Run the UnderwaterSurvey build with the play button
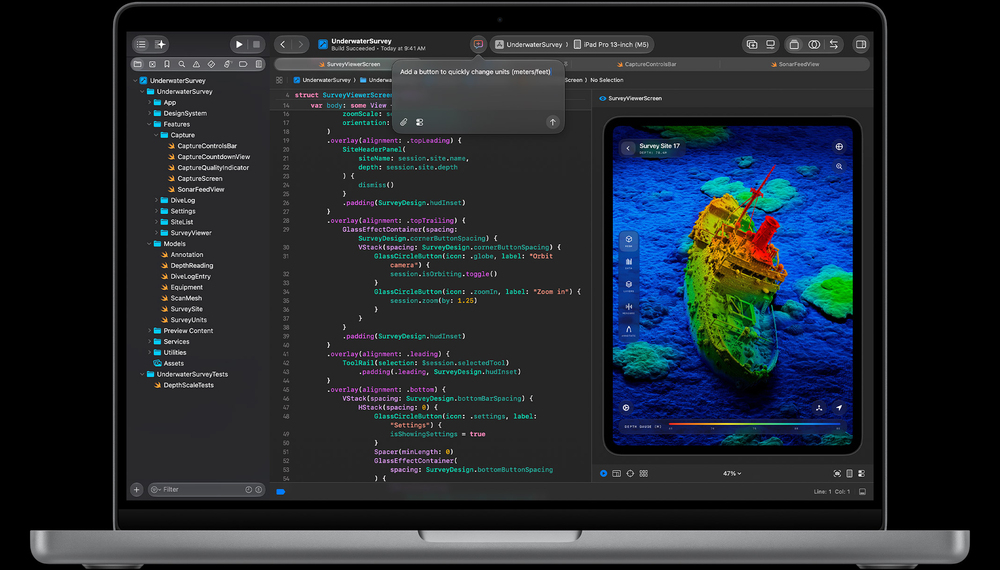The width and height of the screenshot is (1000, 570). (239, 45)
